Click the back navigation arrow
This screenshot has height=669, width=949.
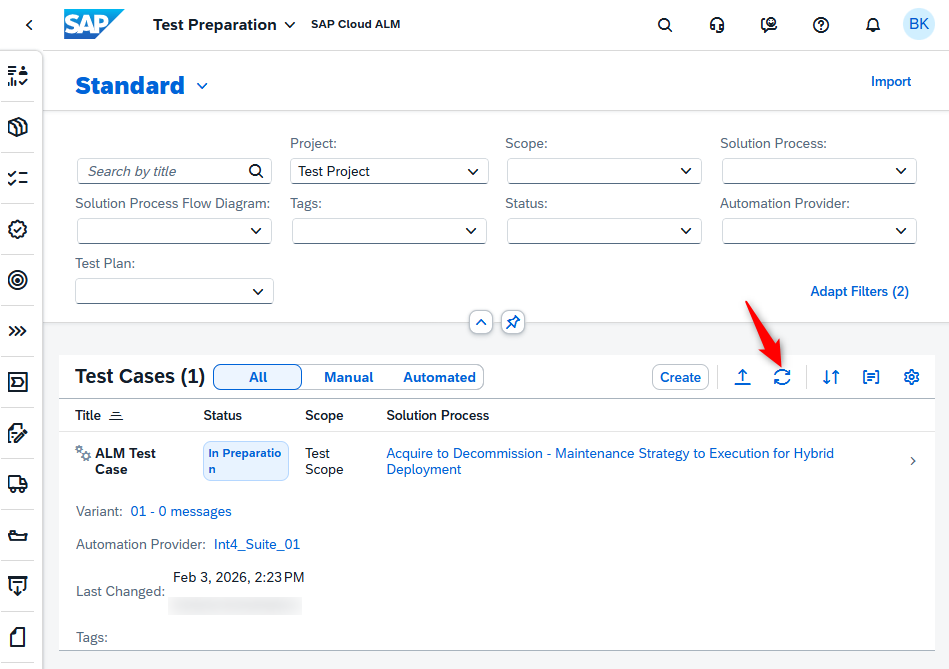(29, 25)
